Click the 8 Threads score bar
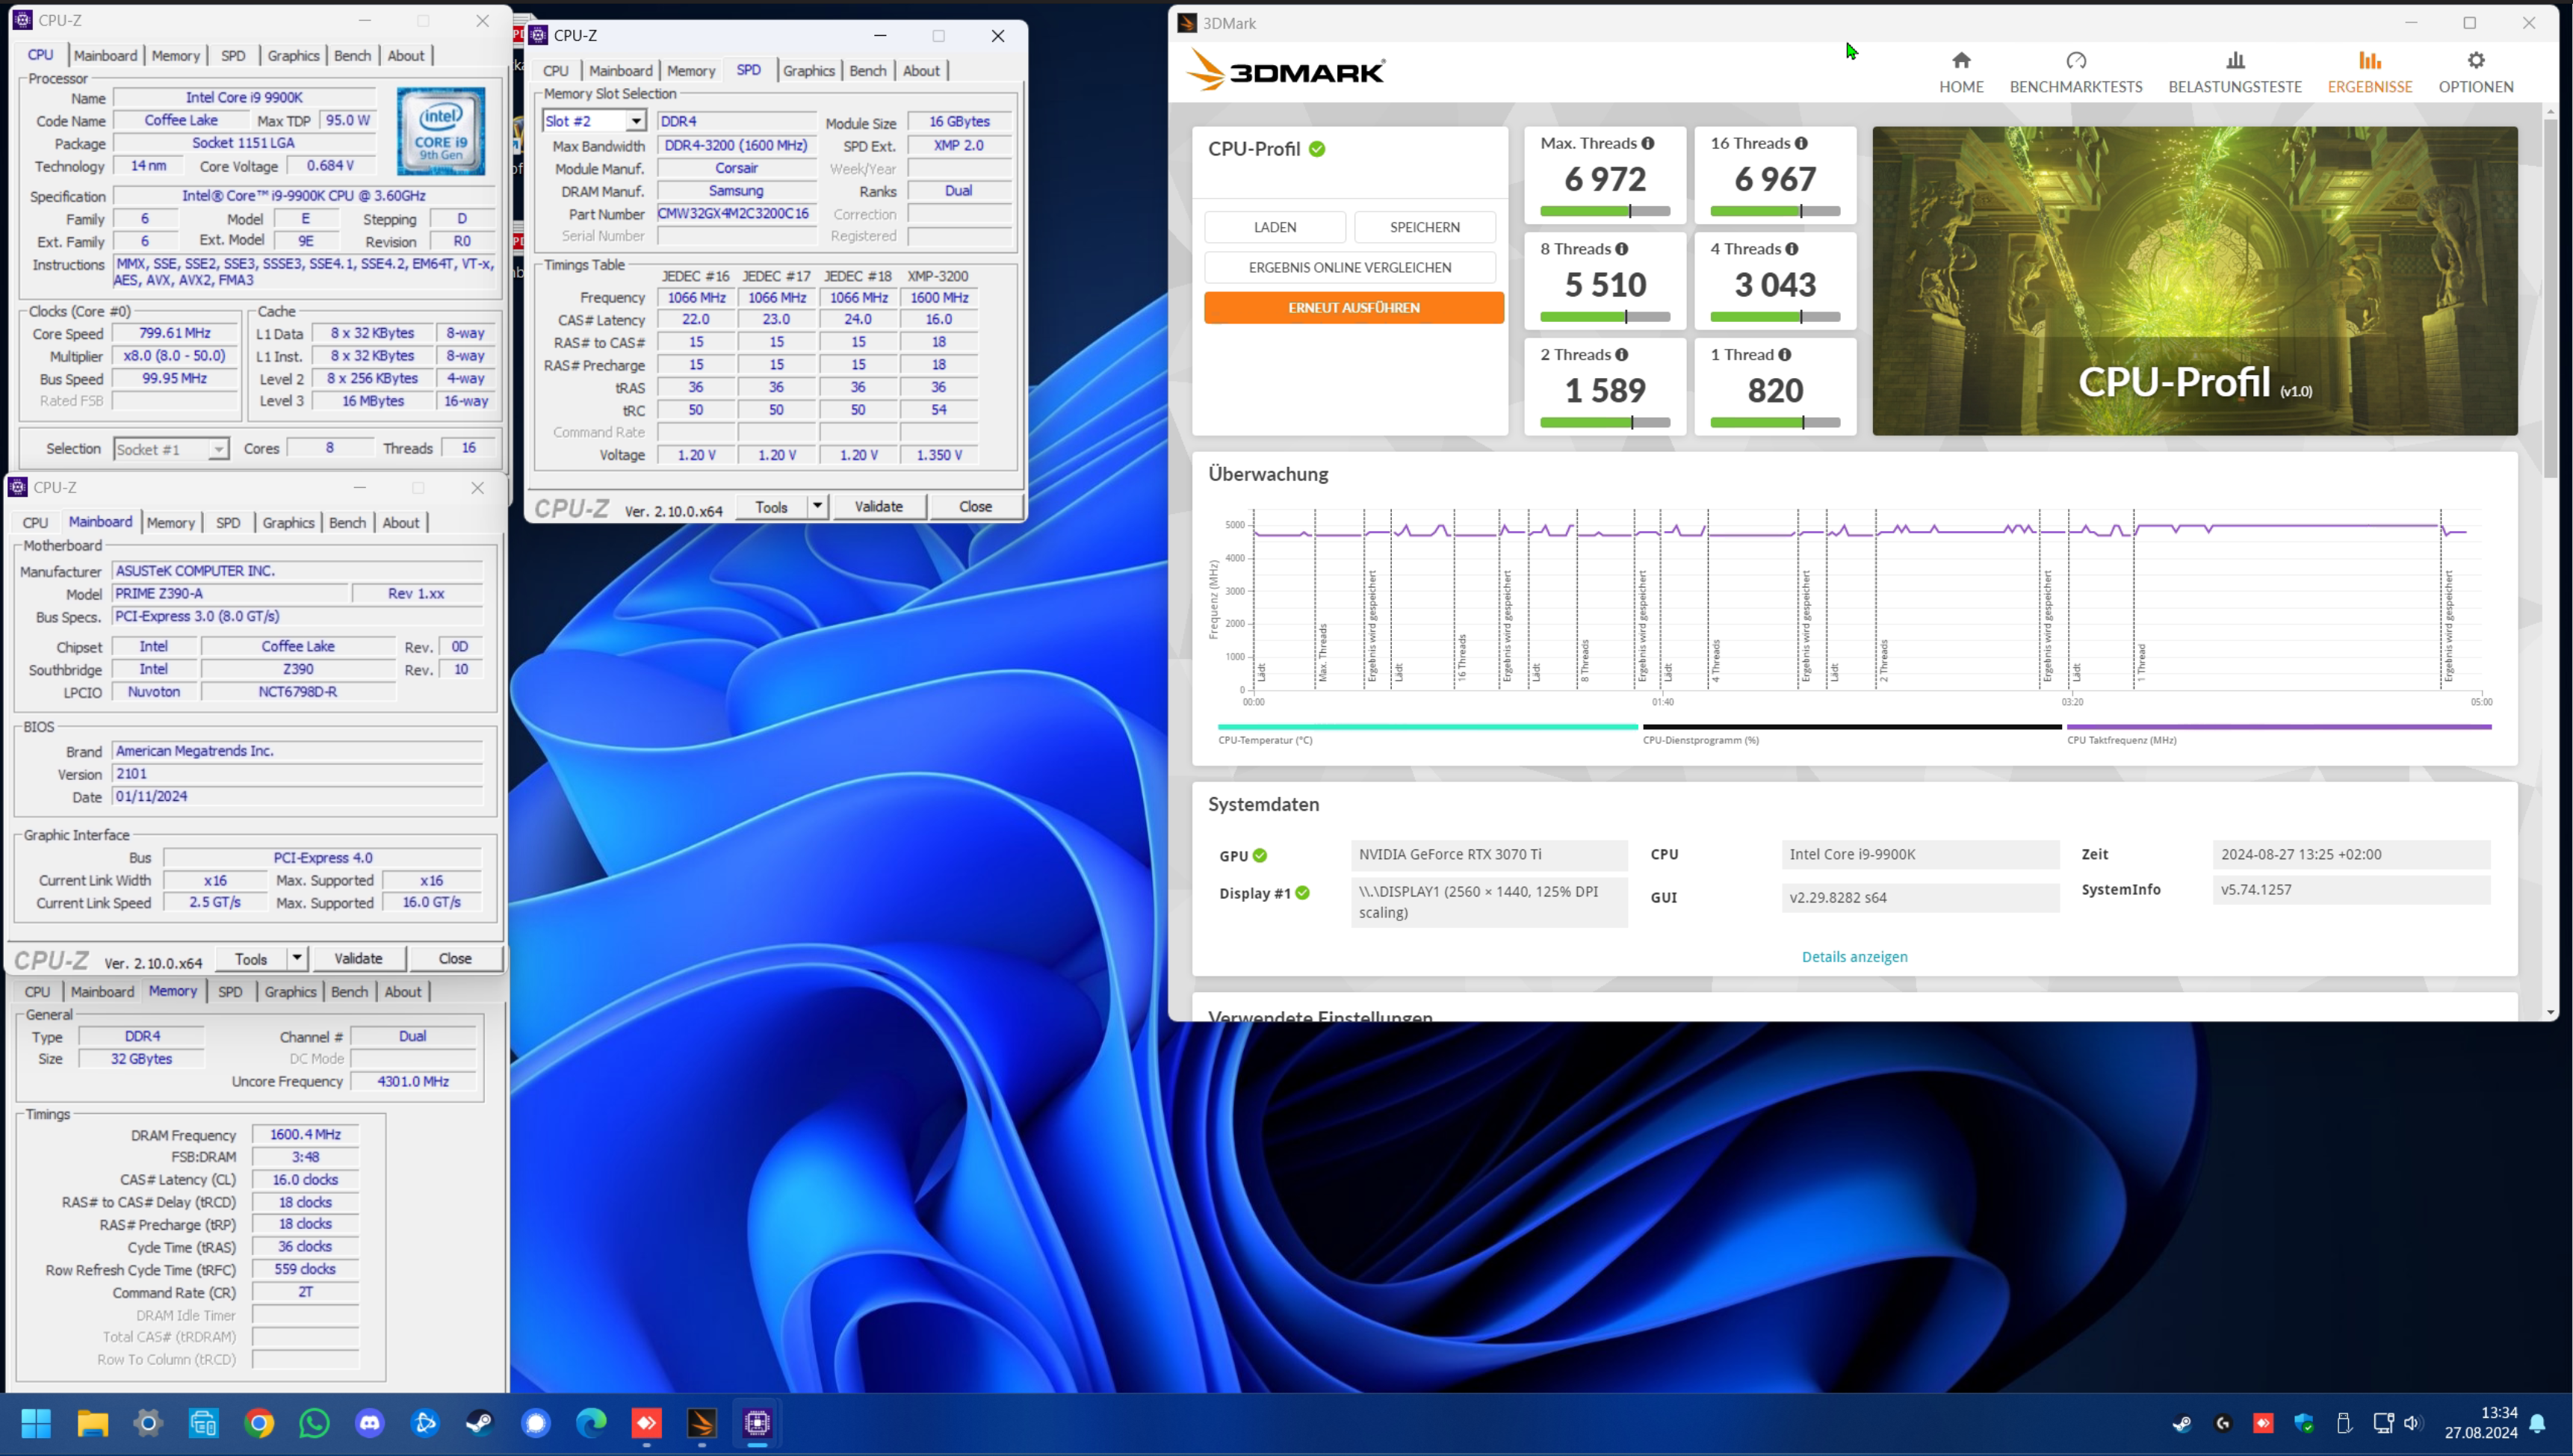The image size is (2573, 1456). tap(1604, 316)
